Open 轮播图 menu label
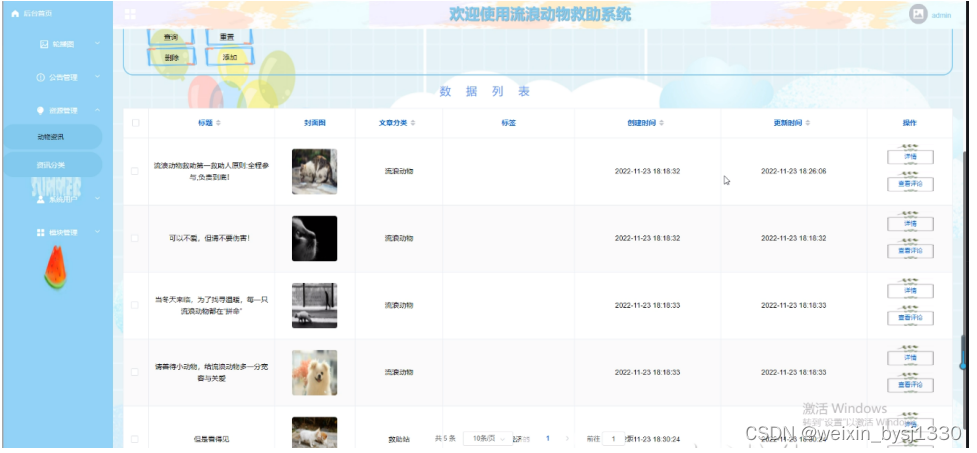This screenshot has width=977, height=453. pos(64,44)
